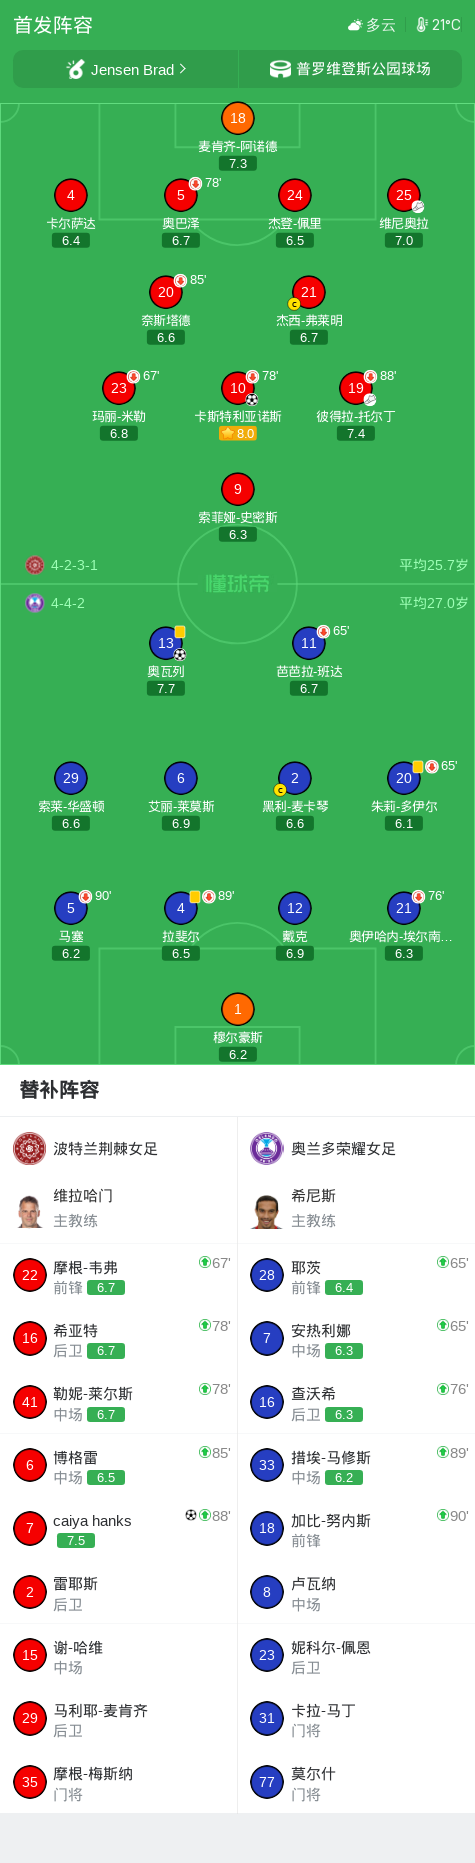Image resolution: width=475 pixels, height=1863 pixels.
Task: Open coach 维拉哈门 profile
Action: 119,1208
